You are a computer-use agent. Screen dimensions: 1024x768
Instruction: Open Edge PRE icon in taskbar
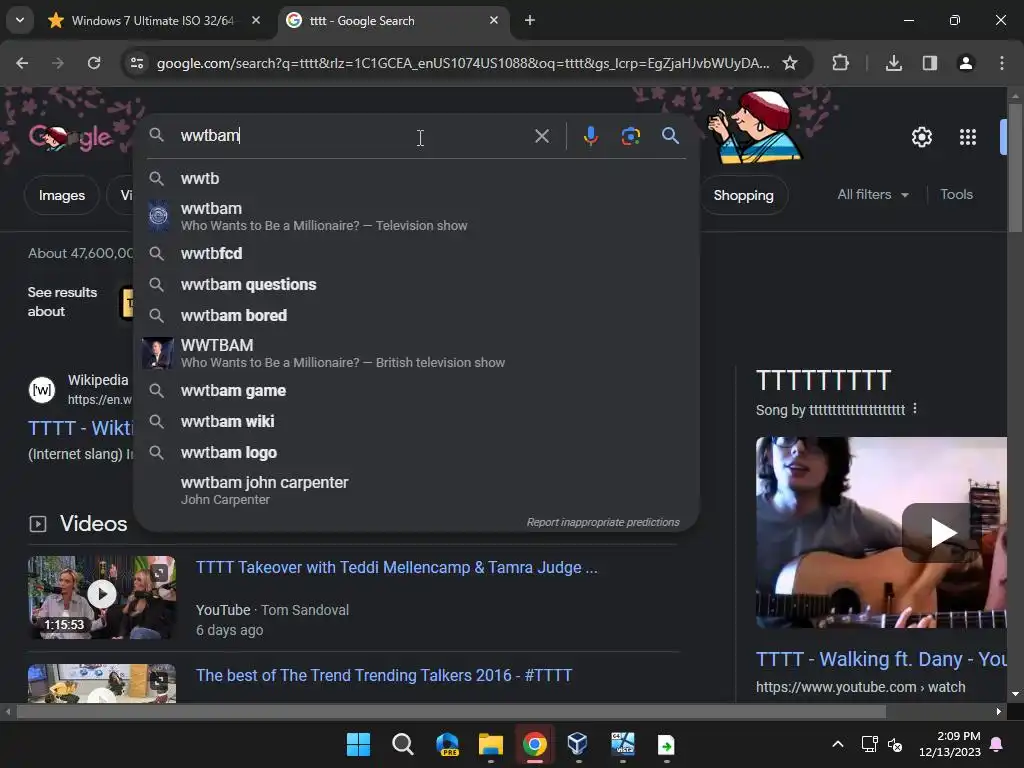click(x=447, y=744)
